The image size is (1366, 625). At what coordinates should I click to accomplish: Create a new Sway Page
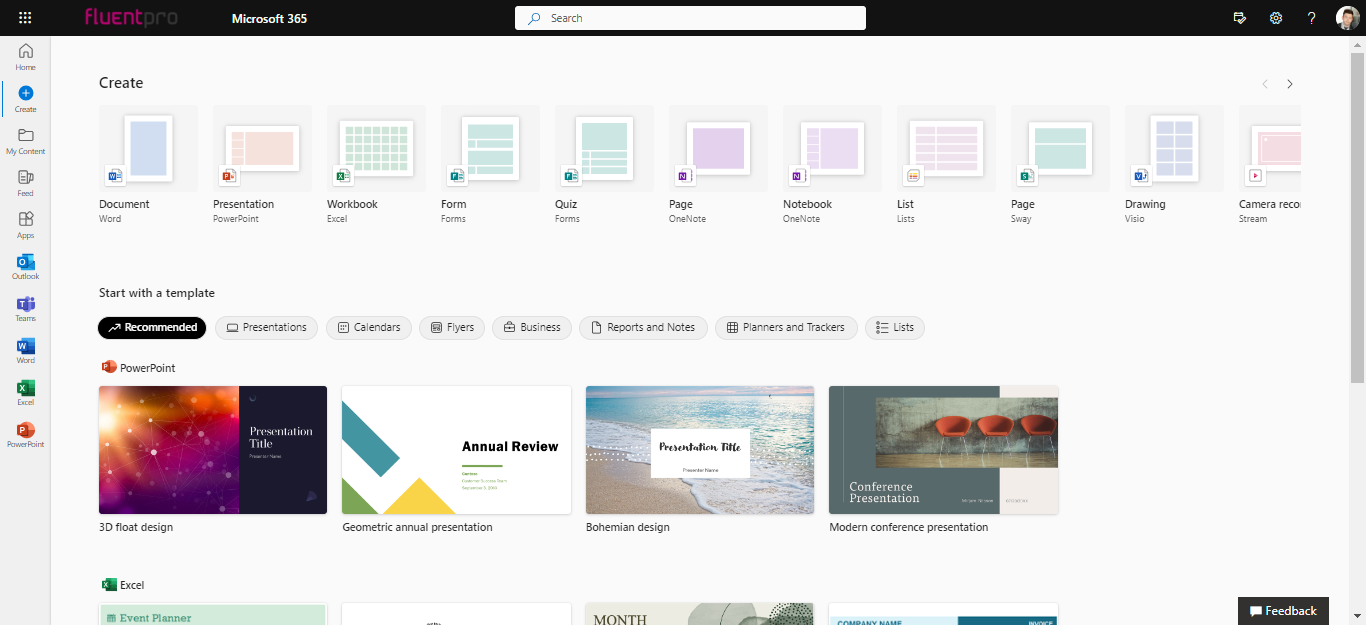pyautogui.click(x=1060, y=165)
